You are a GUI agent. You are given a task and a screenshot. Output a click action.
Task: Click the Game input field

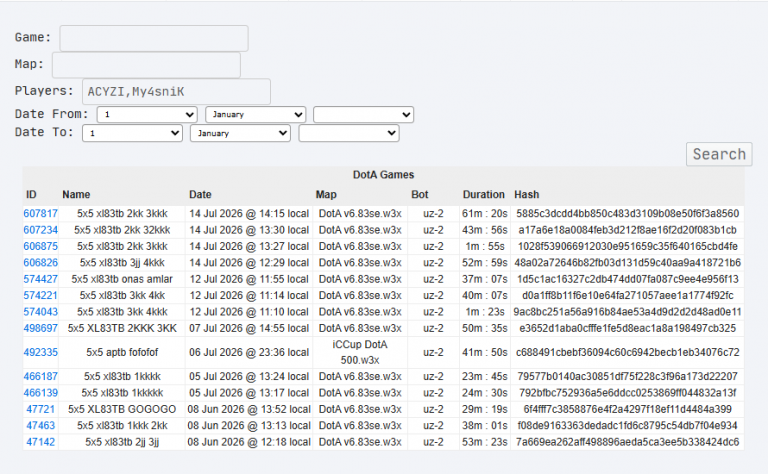154,38
